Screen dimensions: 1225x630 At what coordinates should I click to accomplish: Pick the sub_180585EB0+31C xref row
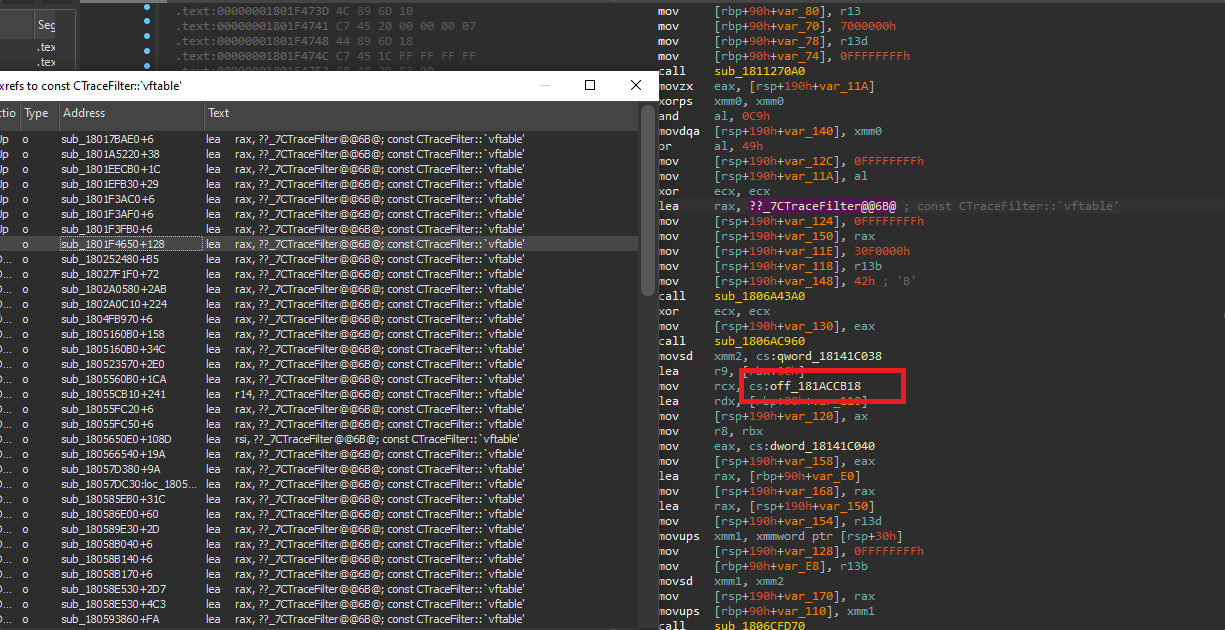pos(319,499)
